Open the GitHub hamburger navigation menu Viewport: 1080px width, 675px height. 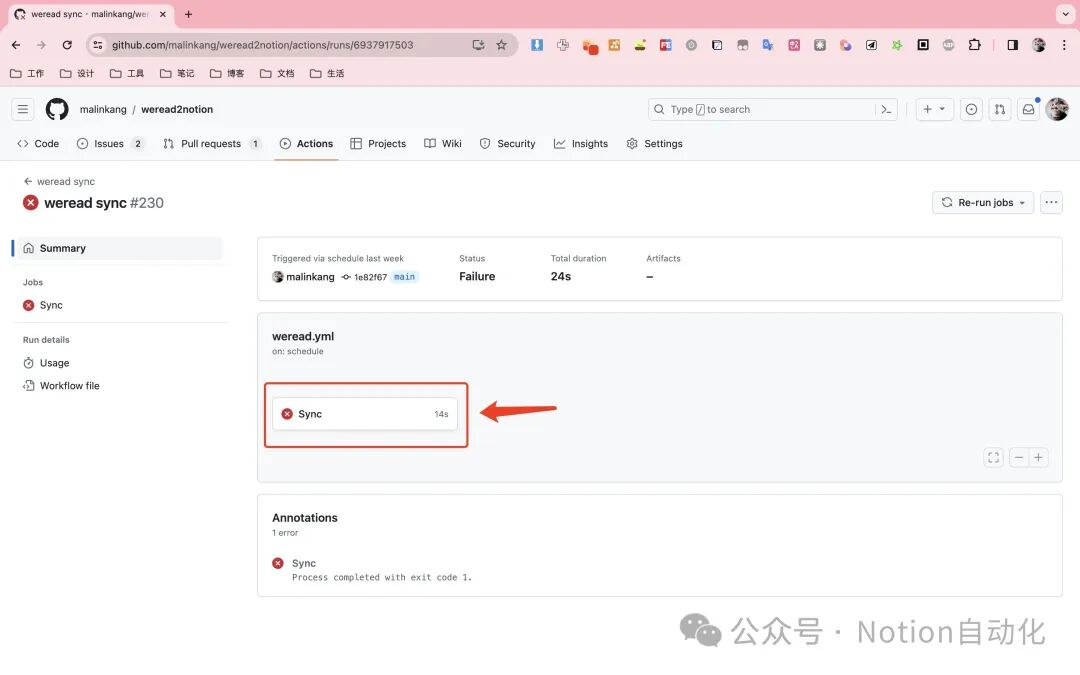pos(23,109)
